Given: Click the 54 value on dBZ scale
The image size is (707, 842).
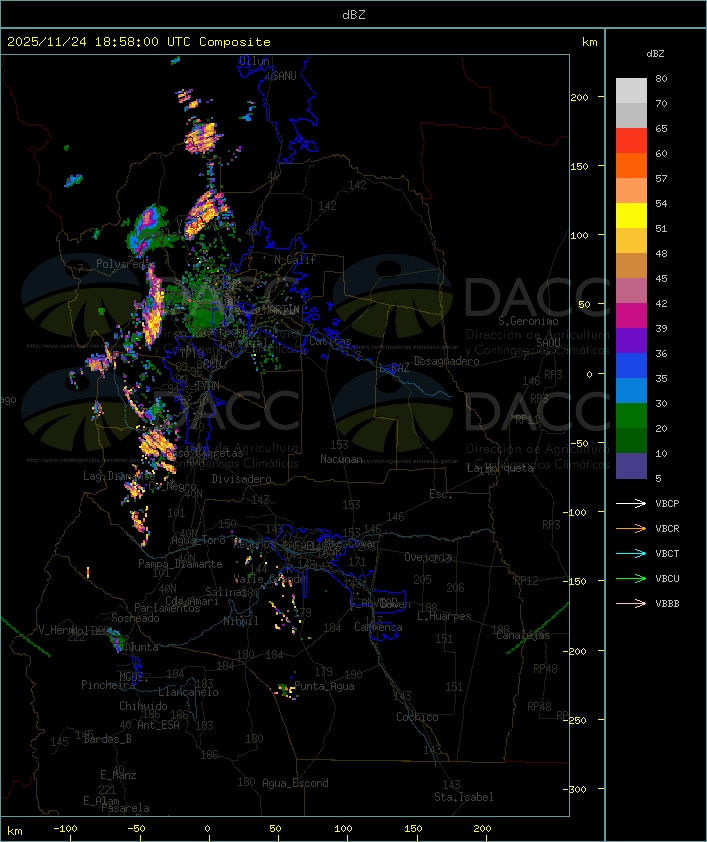Looking at the screenshot, I should [661, 204].
